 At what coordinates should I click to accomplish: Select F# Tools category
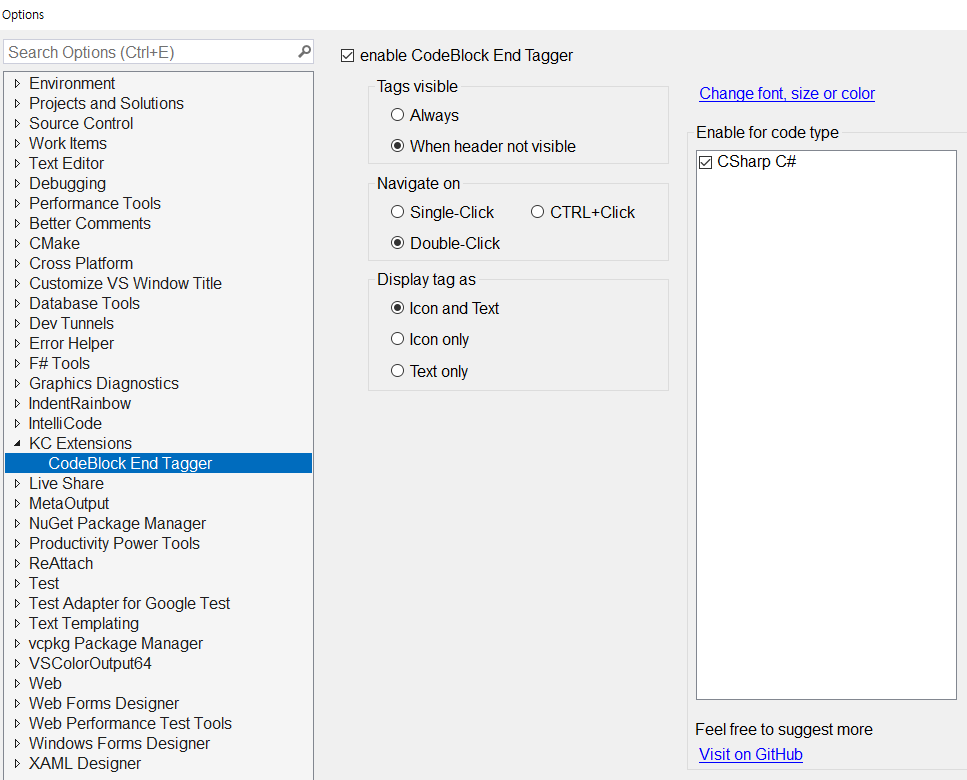(x=59, y=363)
